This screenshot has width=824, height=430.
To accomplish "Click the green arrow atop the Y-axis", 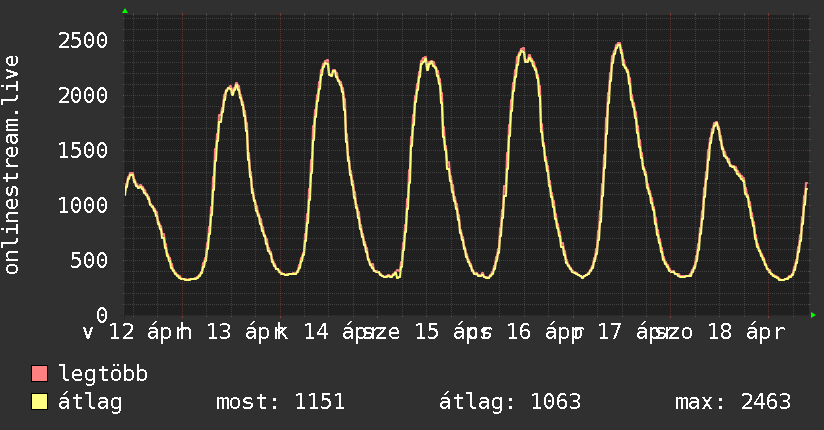I will 125,11.
